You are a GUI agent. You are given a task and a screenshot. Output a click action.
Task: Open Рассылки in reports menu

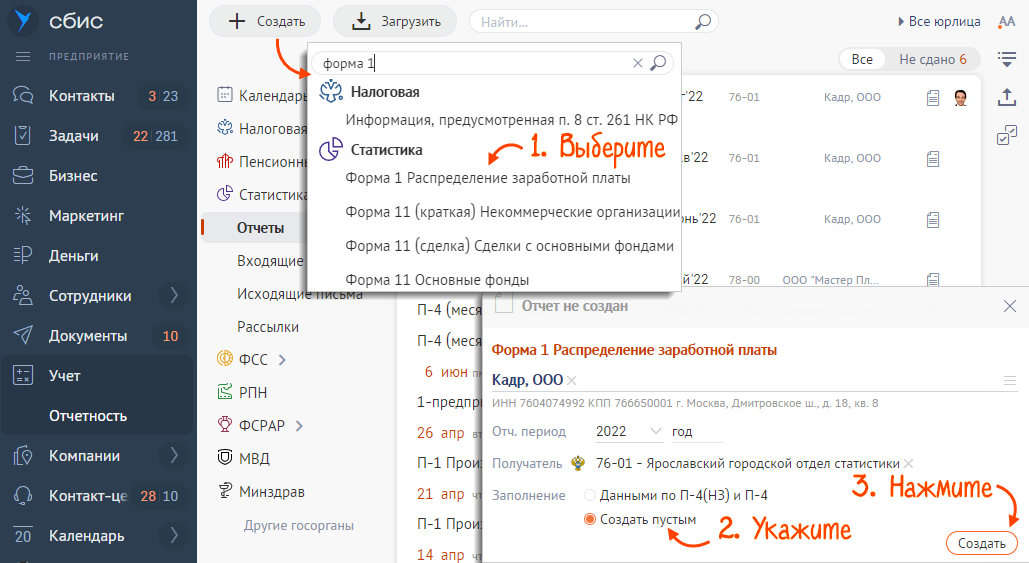268,327
